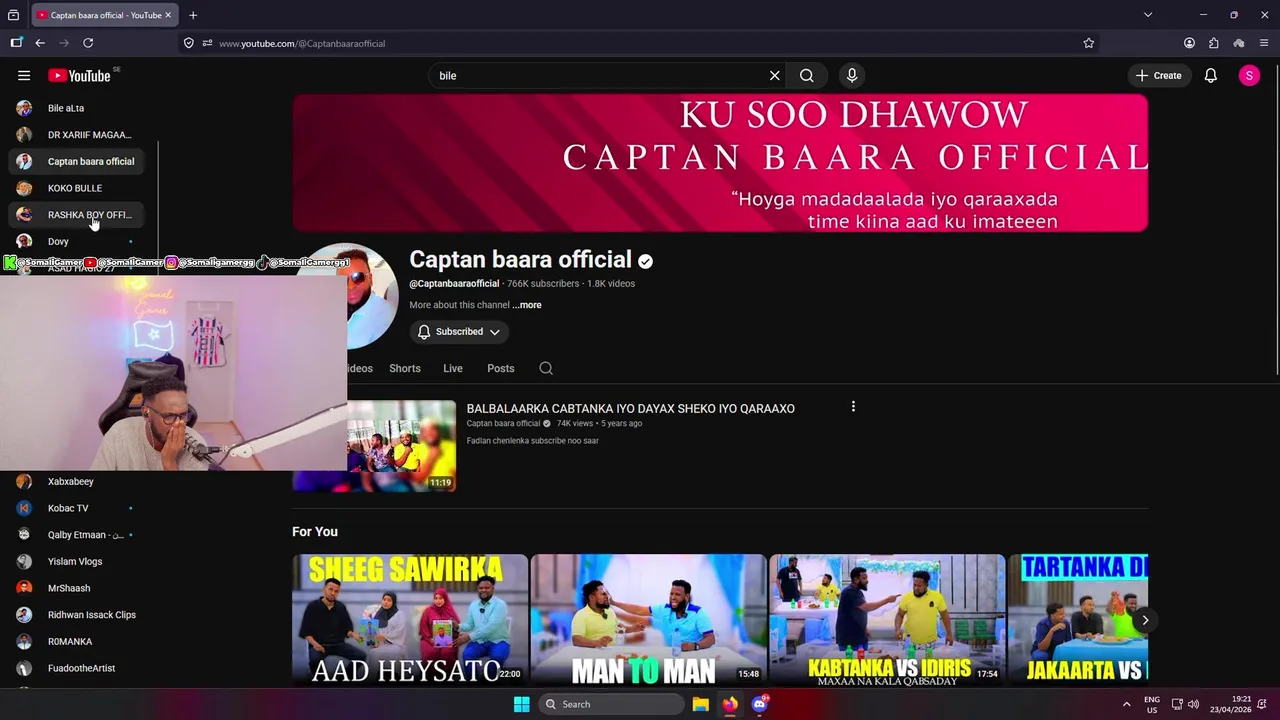
Task: Go to the YouTube home logo
Action: [x=79, y=76]
